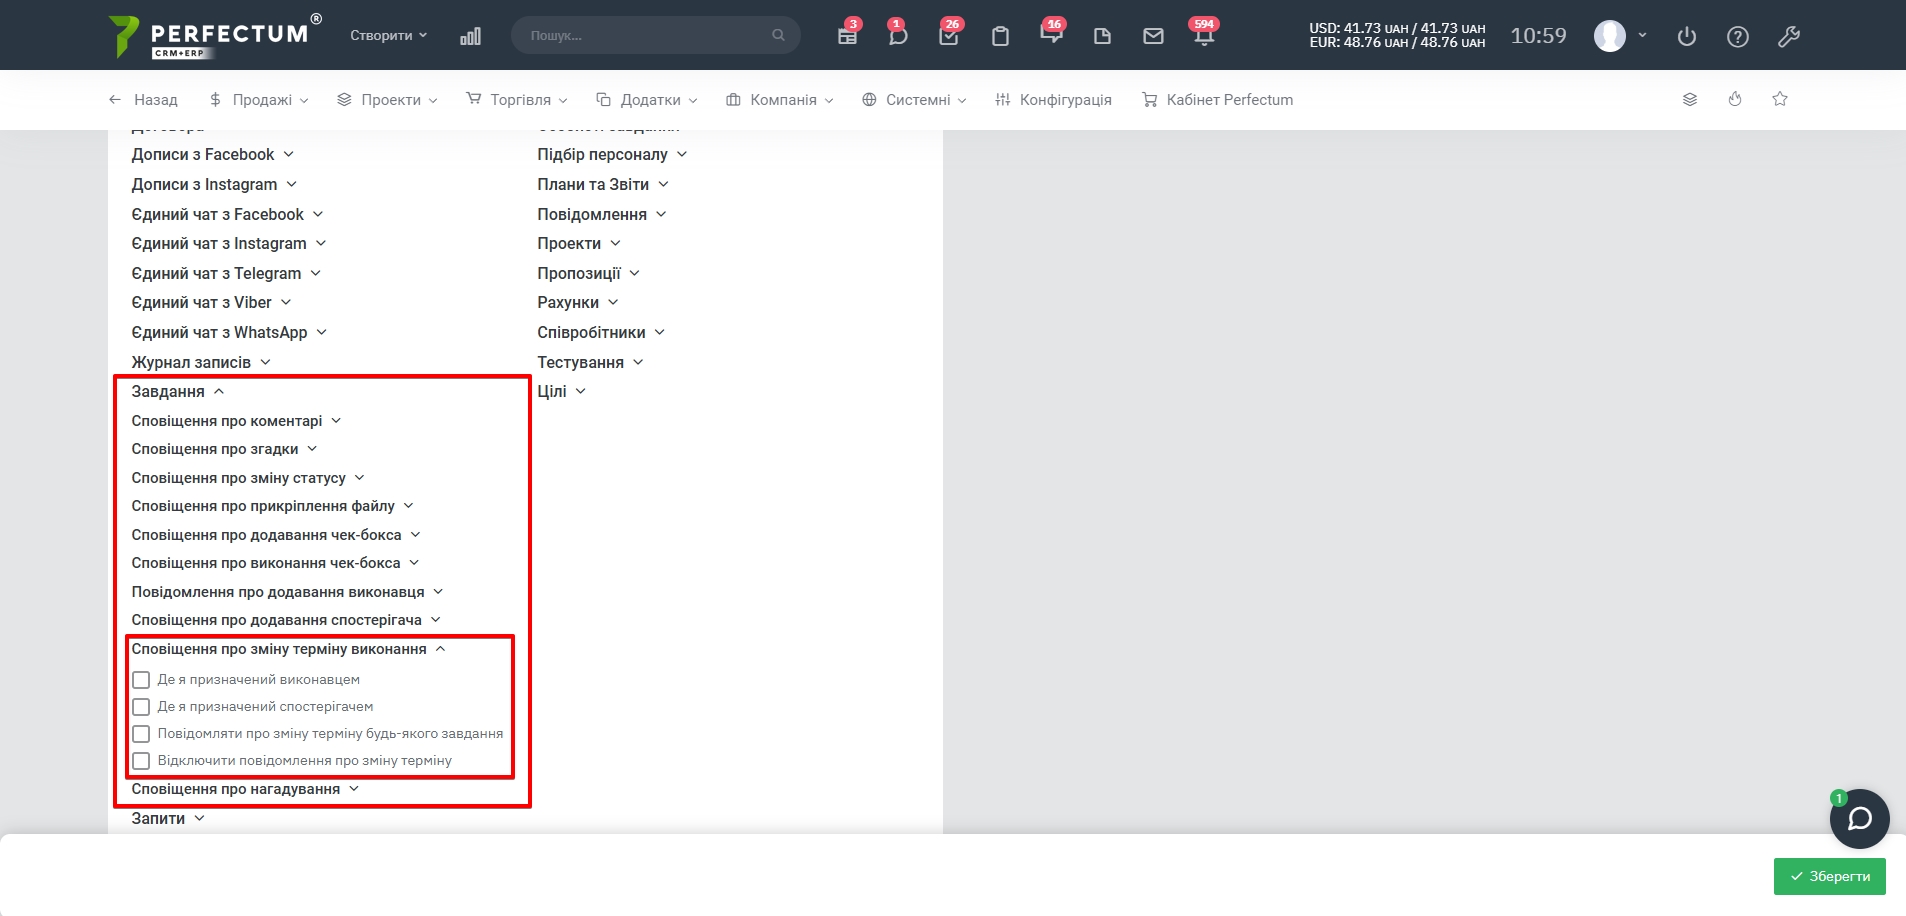Viewport: 1906px width, 916px height.
Task: Check 'Де я призначений спостерігачем' checkbox
Action: (142, 707)
